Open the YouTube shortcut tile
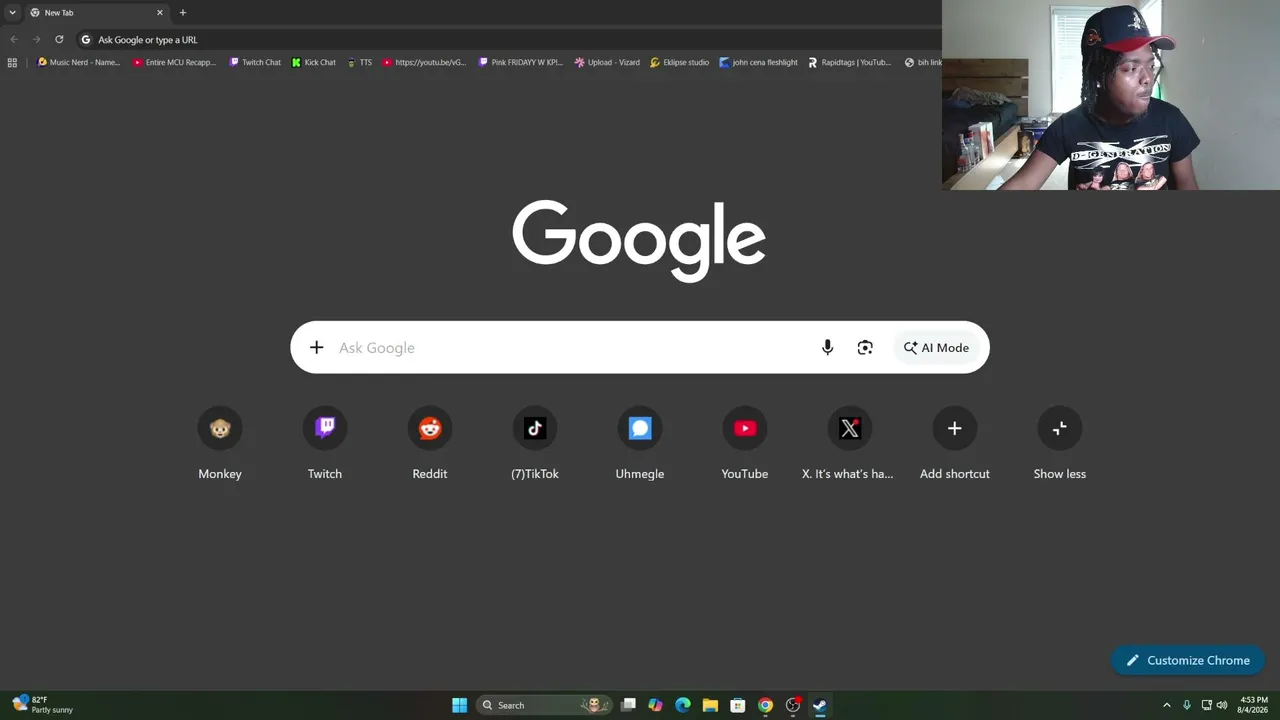The height and width of the screenshot is (720, 1280). (745, 444)
